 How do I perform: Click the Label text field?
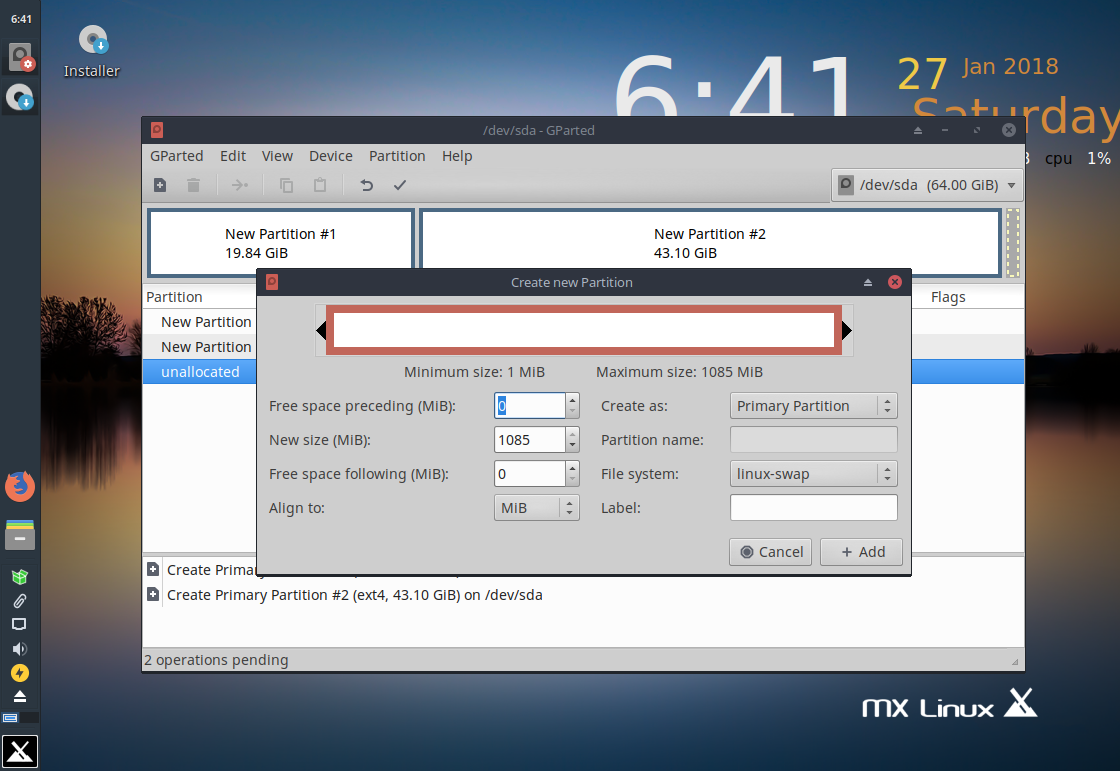click(814, 508)
